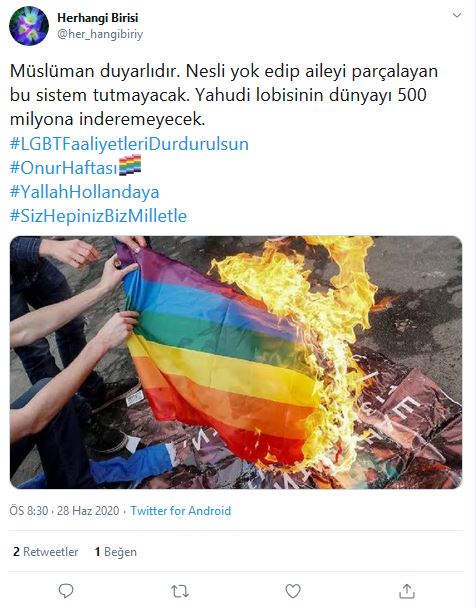The width and height of the screenshot is (476, 608).
Task: Open the tweet options chevron menu
Action: point(457,15)
